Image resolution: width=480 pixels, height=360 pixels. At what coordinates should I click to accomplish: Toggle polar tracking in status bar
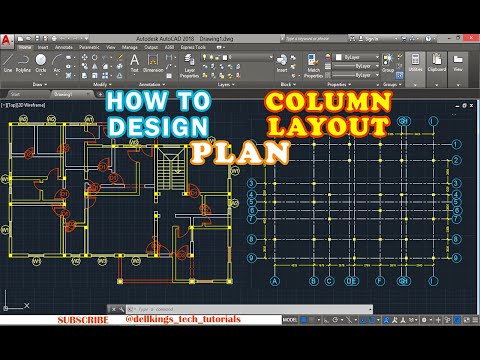pos(336,320)
